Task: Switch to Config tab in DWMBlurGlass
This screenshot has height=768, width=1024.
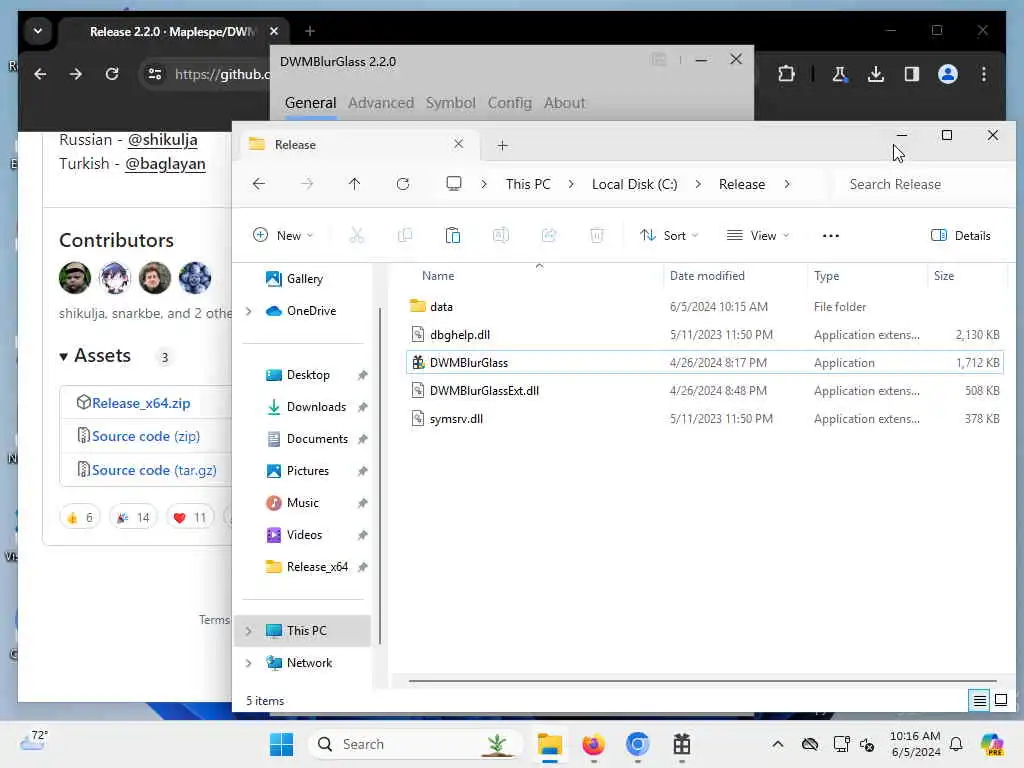Action: coord(509,103)
